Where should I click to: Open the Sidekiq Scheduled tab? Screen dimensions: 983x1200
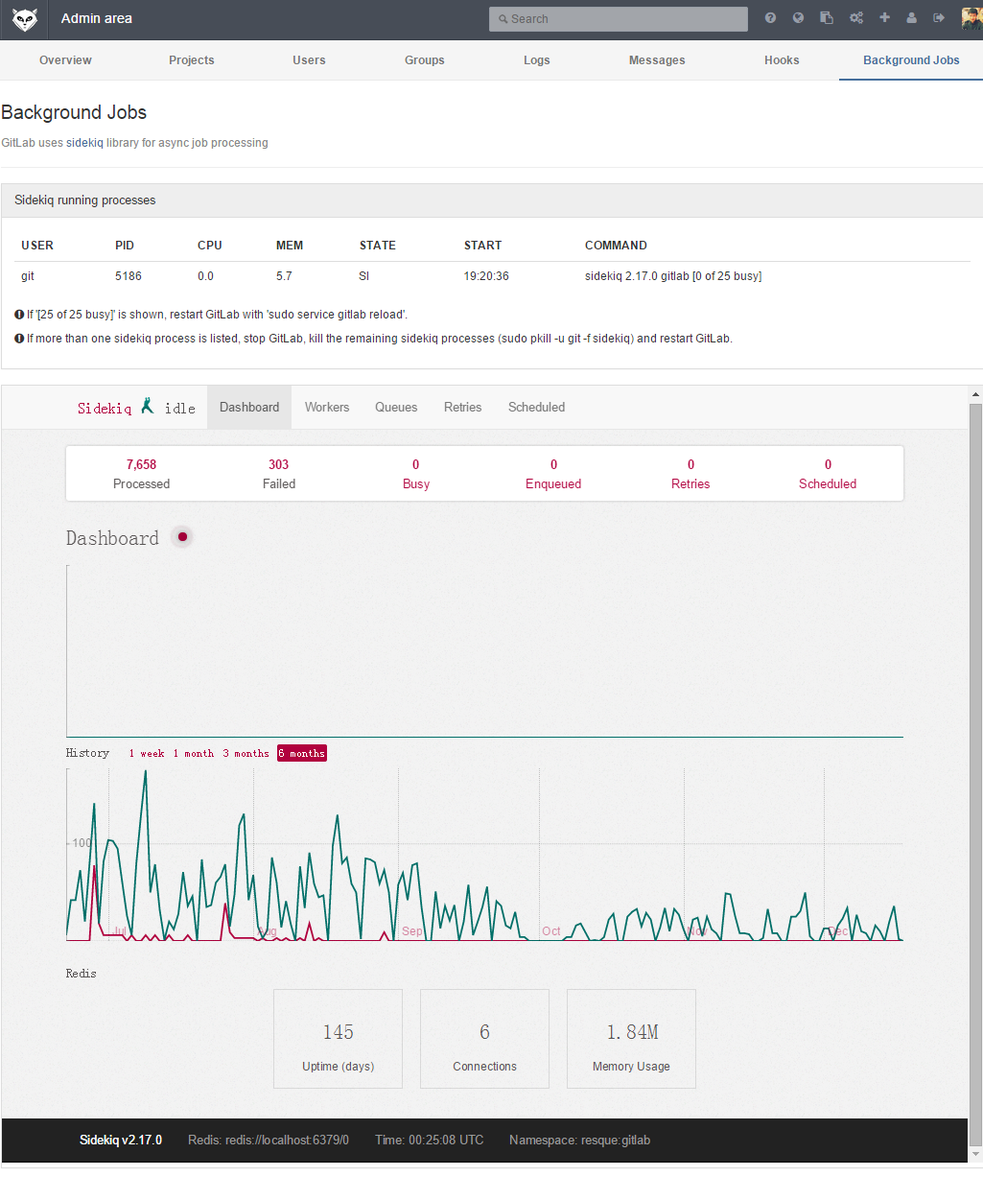point(536,407)
